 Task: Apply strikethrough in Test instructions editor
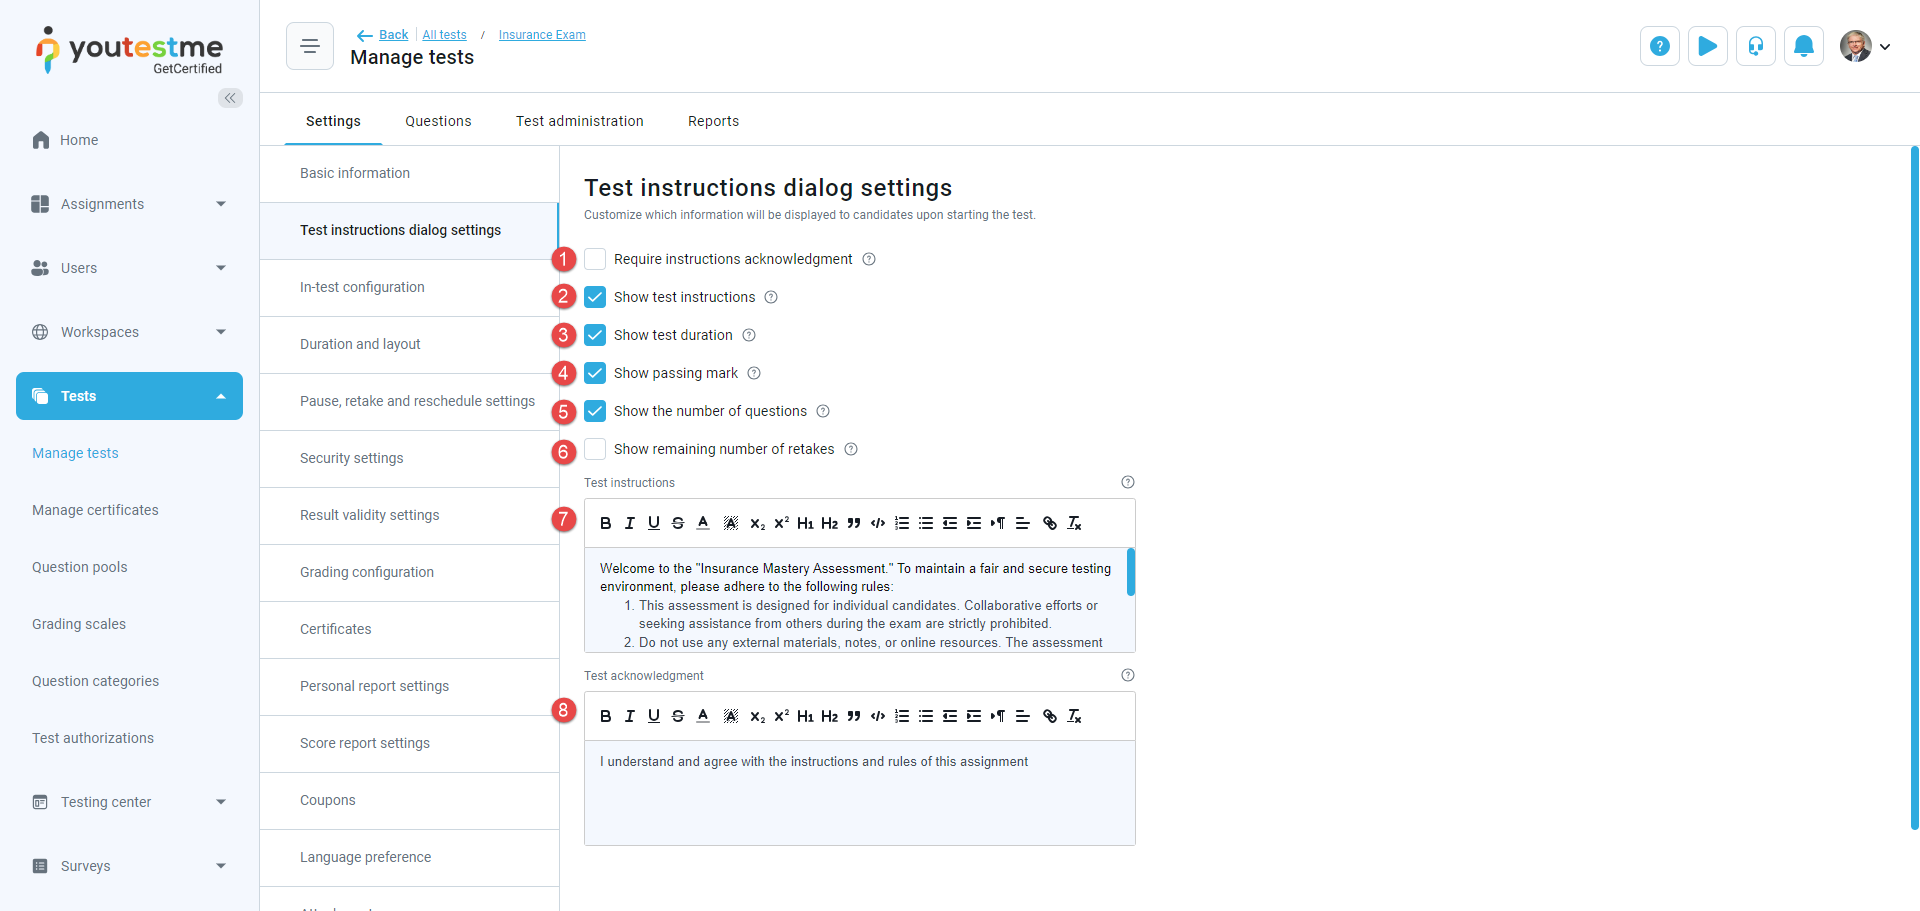pyautogui.click(x=678, y=523)
